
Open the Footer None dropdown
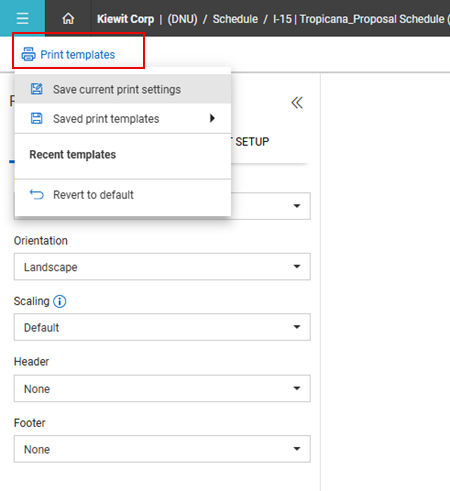(162, 449)
